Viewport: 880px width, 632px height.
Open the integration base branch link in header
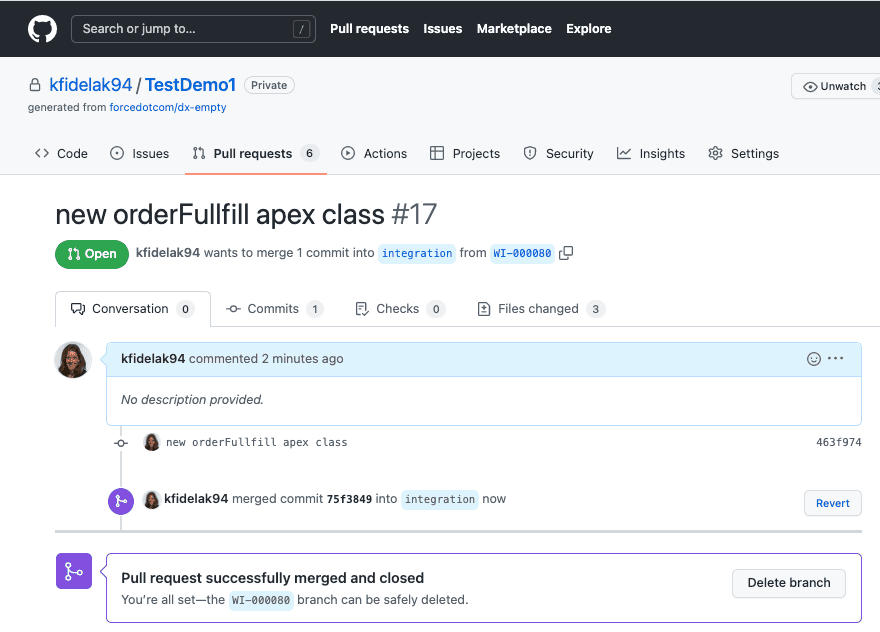click(417, 253)
